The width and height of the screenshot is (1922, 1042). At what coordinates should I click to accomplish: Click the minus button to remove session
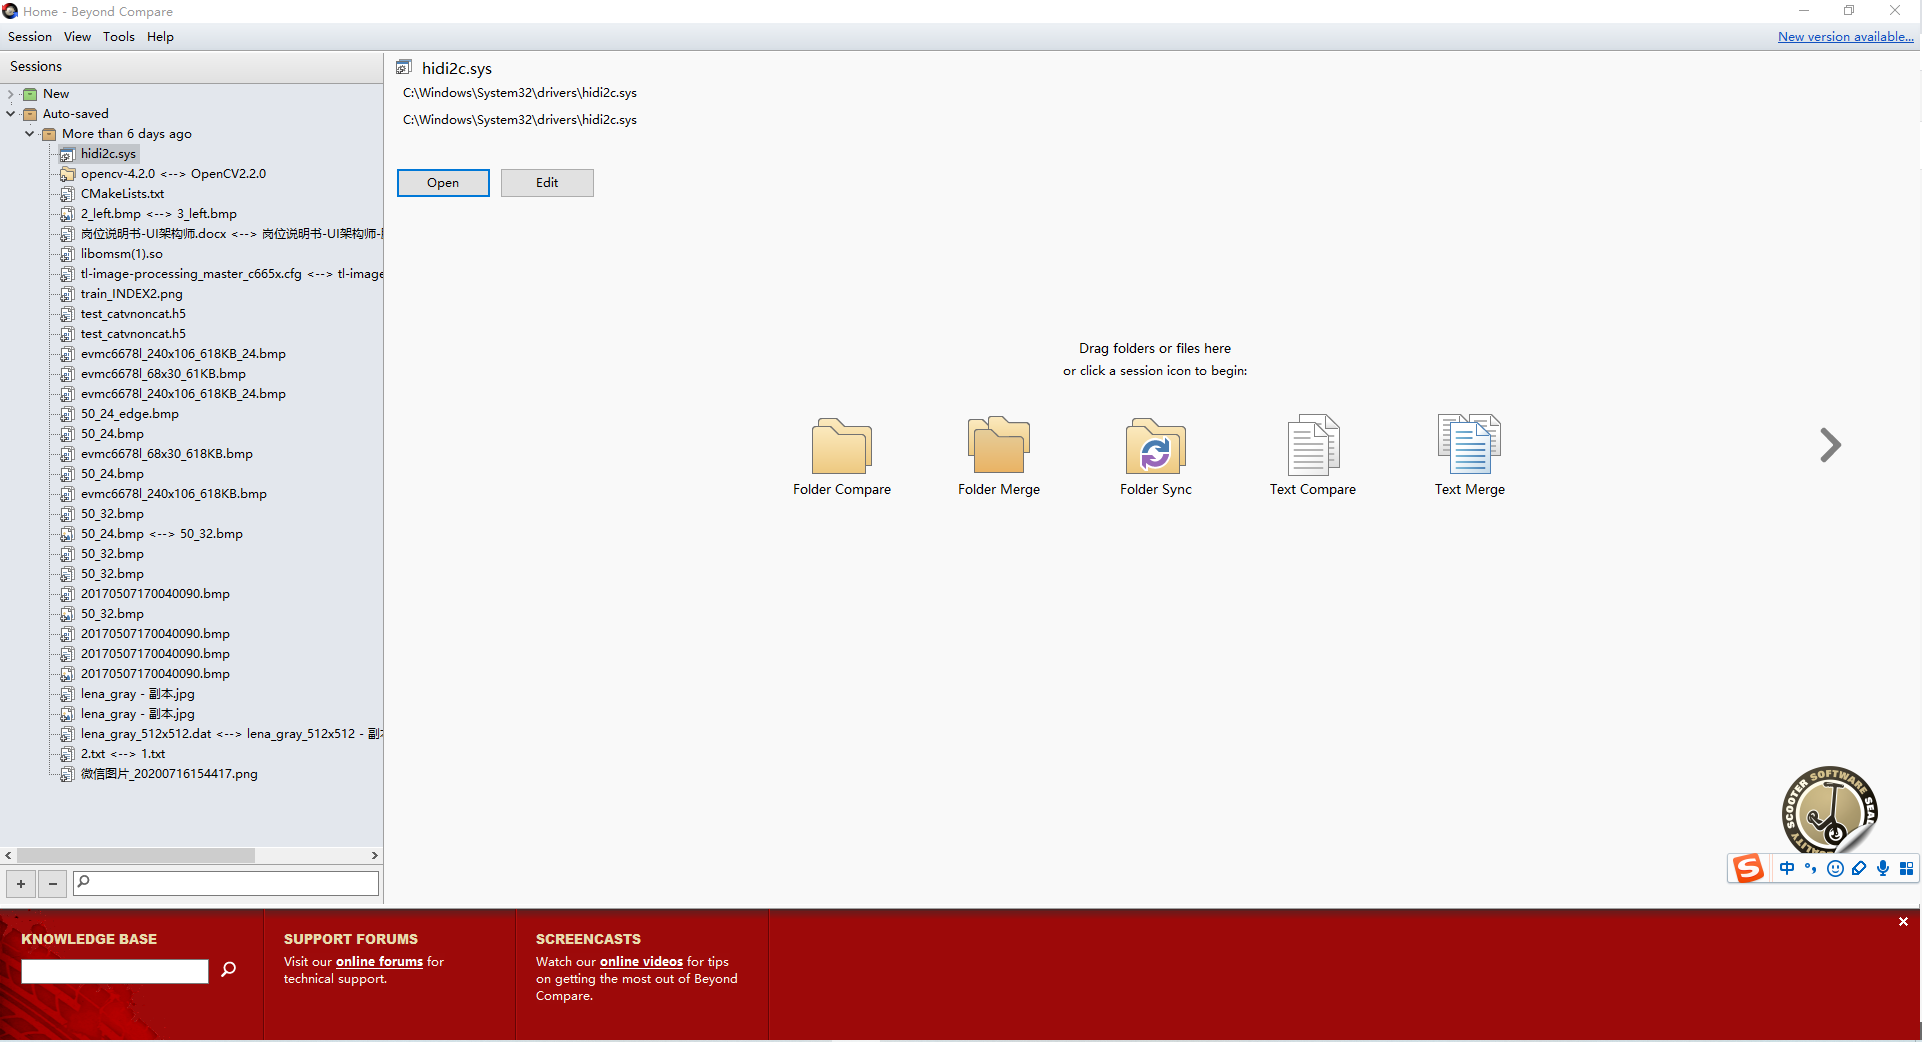pyautogui.click(x=53, y=883)
